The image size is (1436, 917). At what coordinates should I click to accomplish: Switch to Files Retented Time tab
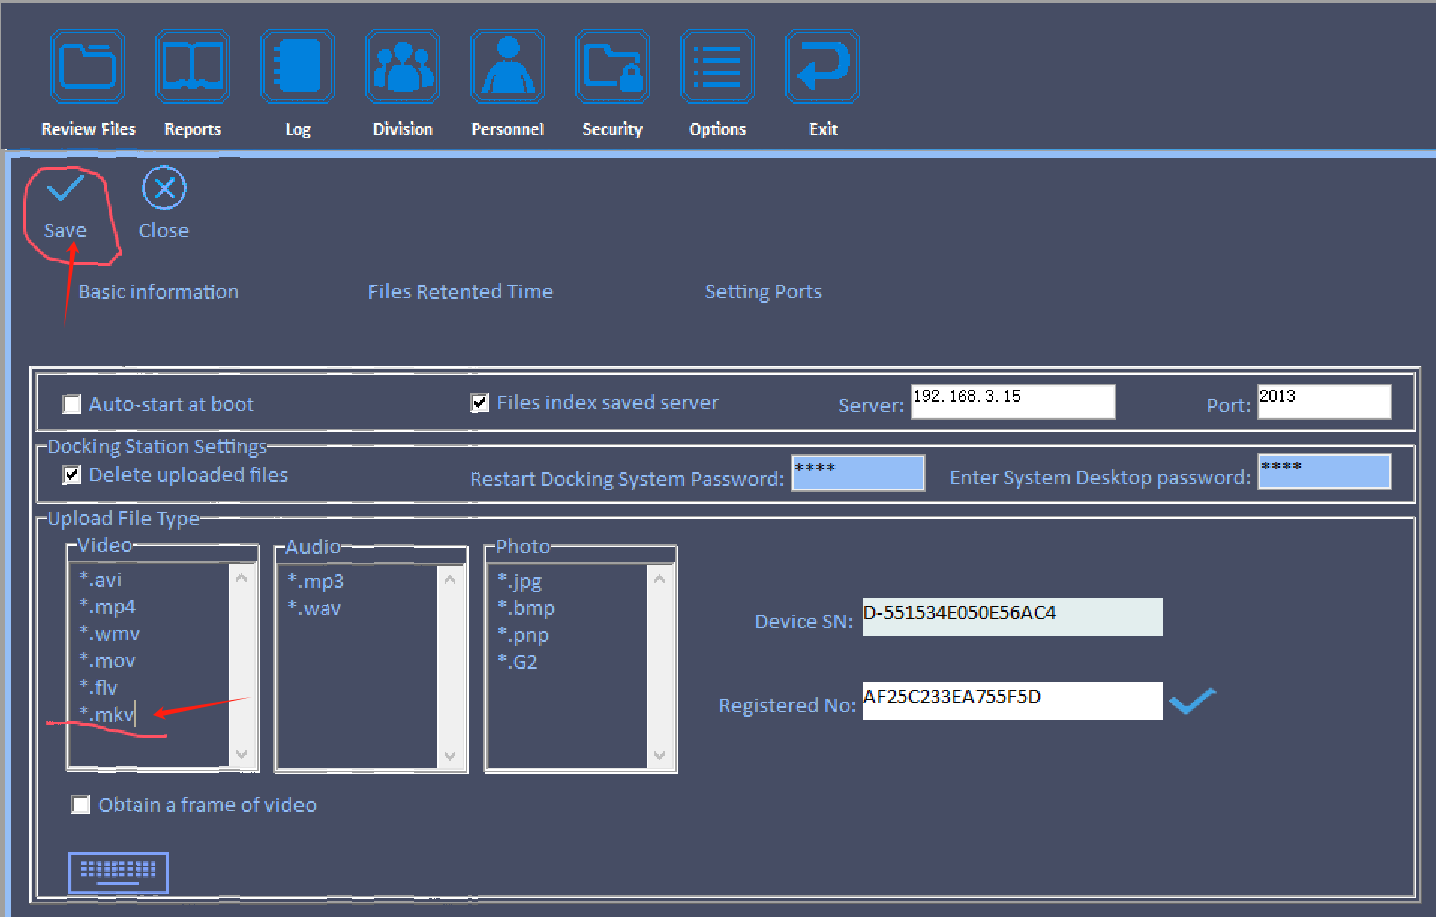pyautogui.click(x=460, y=292)
